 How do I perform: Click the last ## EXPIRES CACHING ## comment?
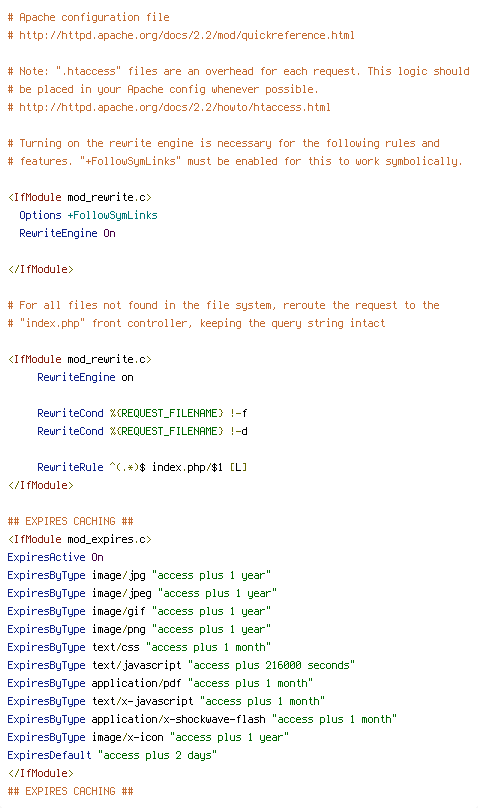[x=71, y=792]
